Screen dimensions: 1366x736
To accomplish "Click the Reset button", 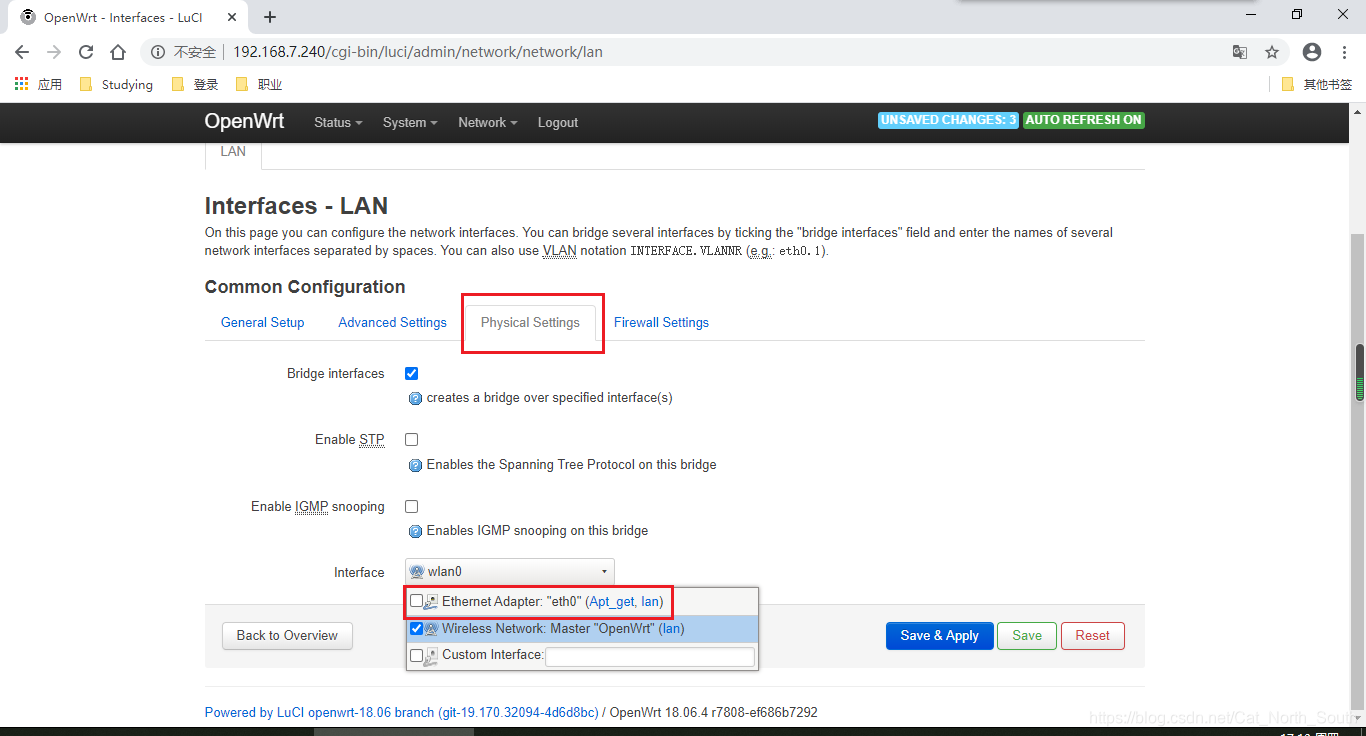I will (x=1093, y=635).
